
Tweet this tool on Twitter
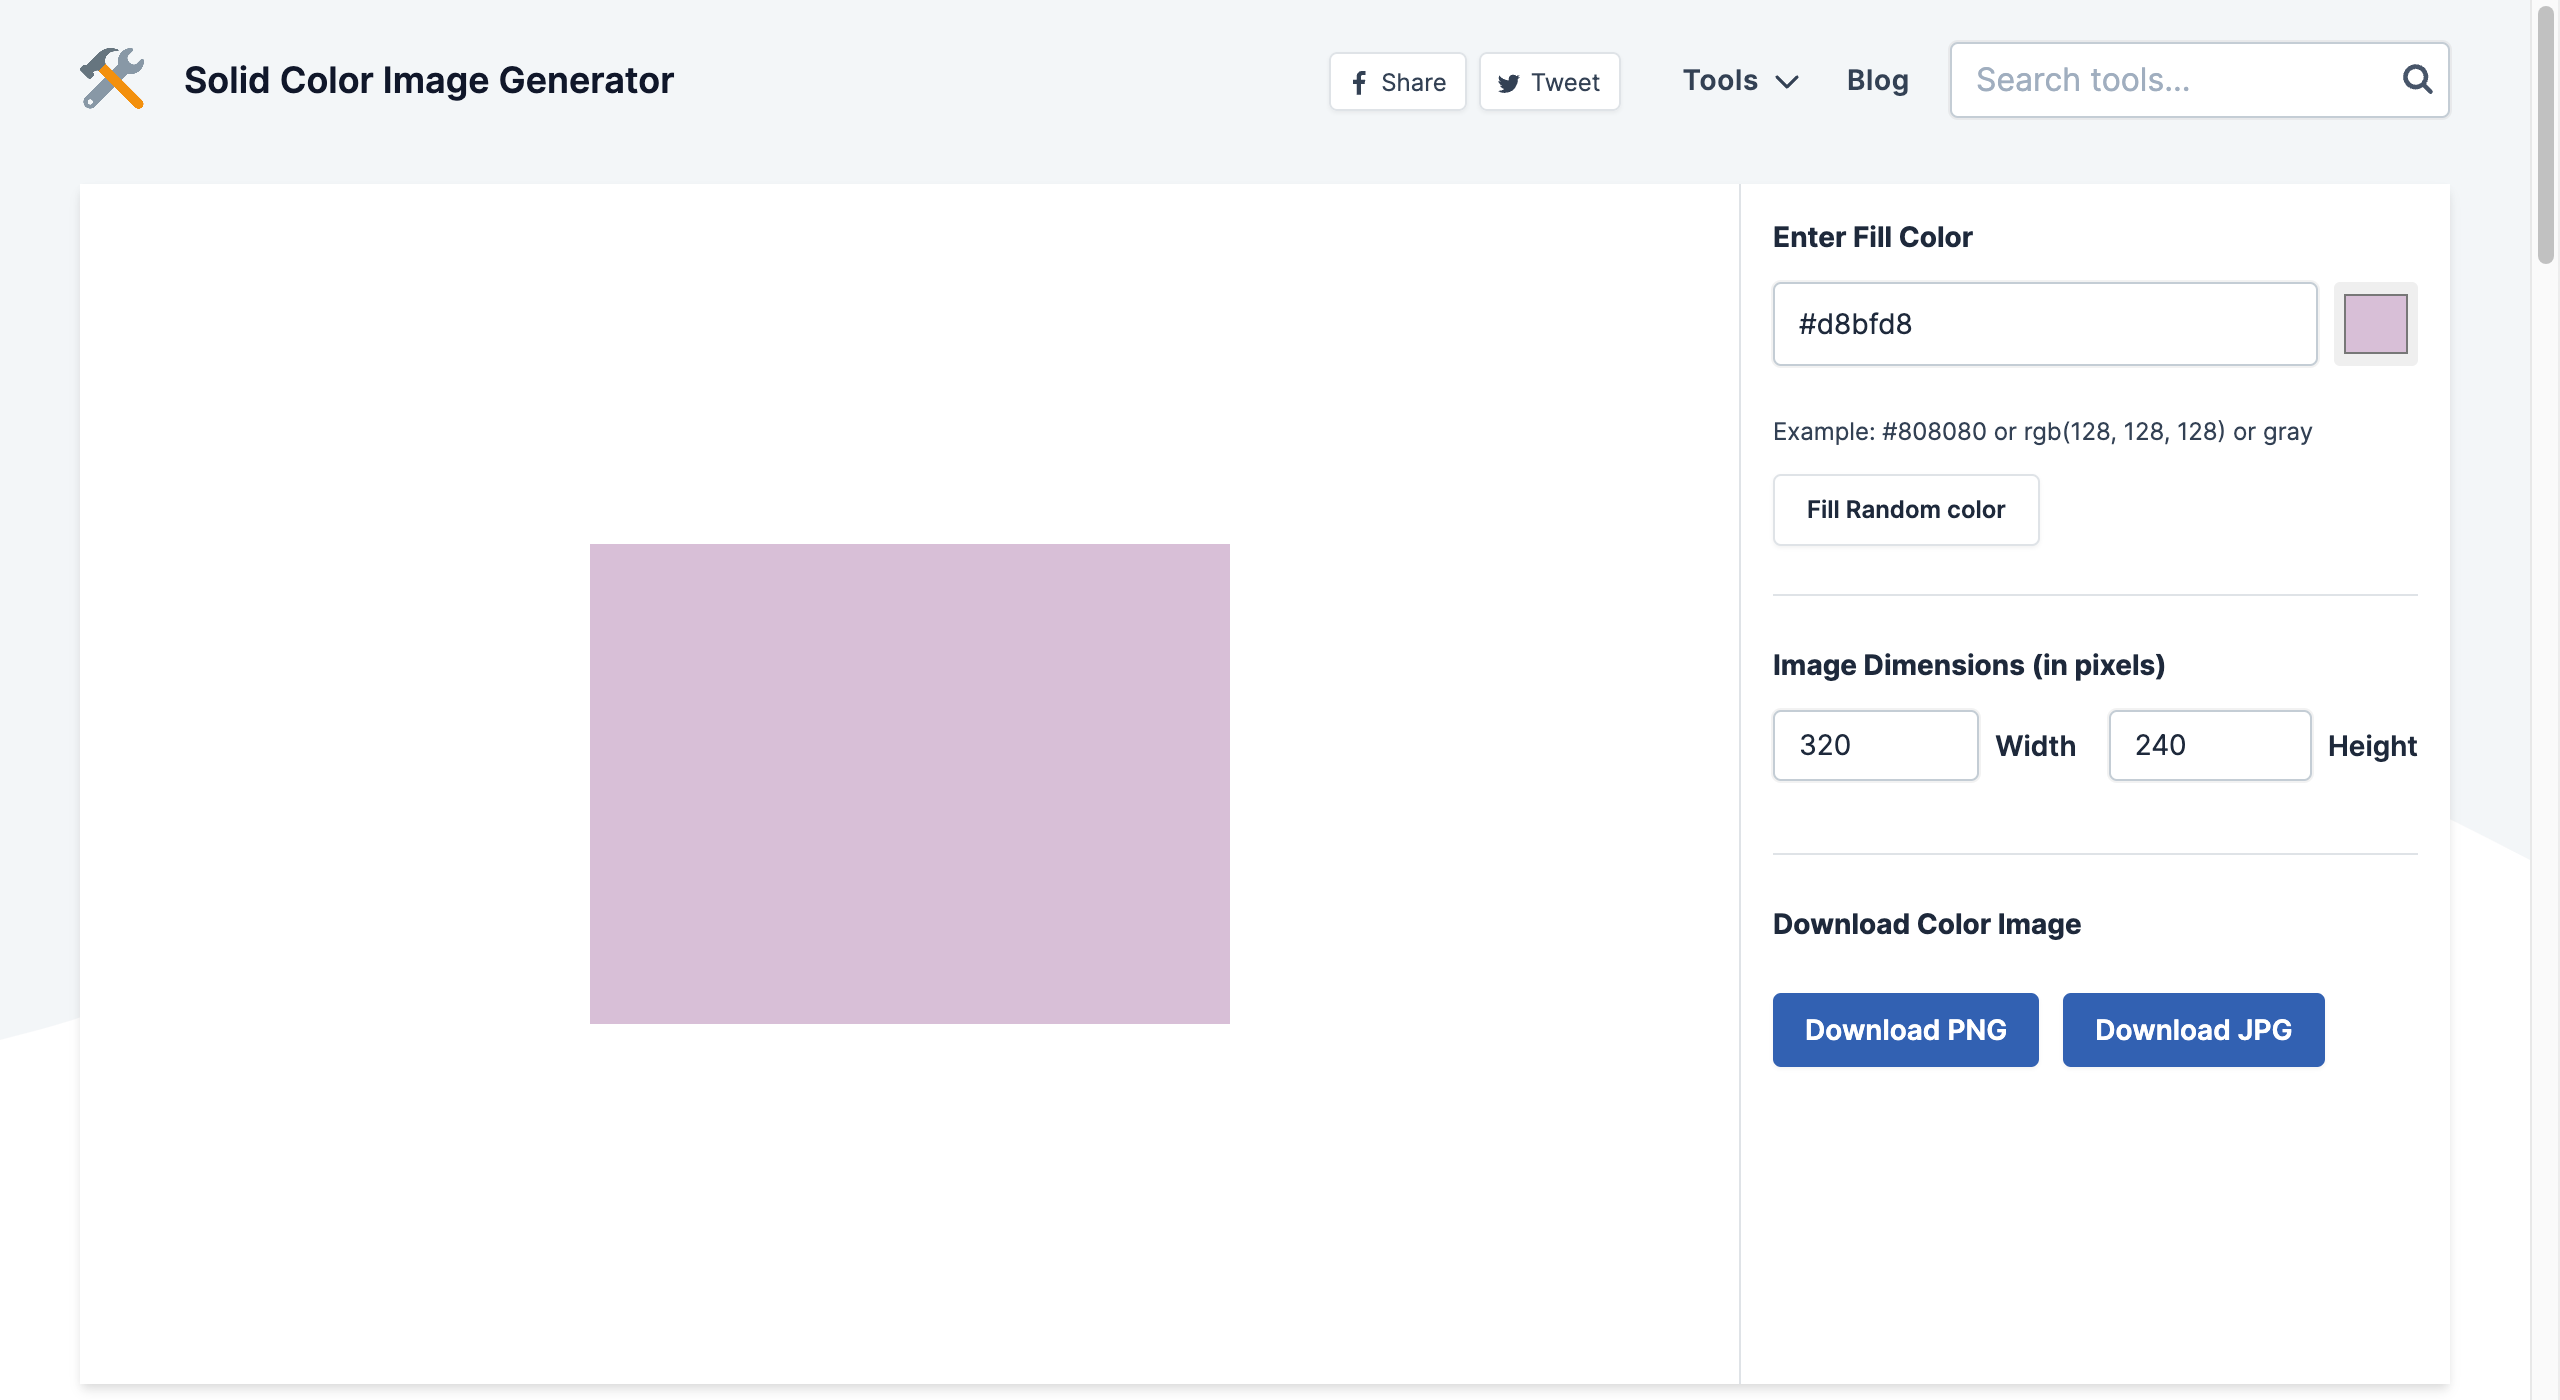[1549, 82]
